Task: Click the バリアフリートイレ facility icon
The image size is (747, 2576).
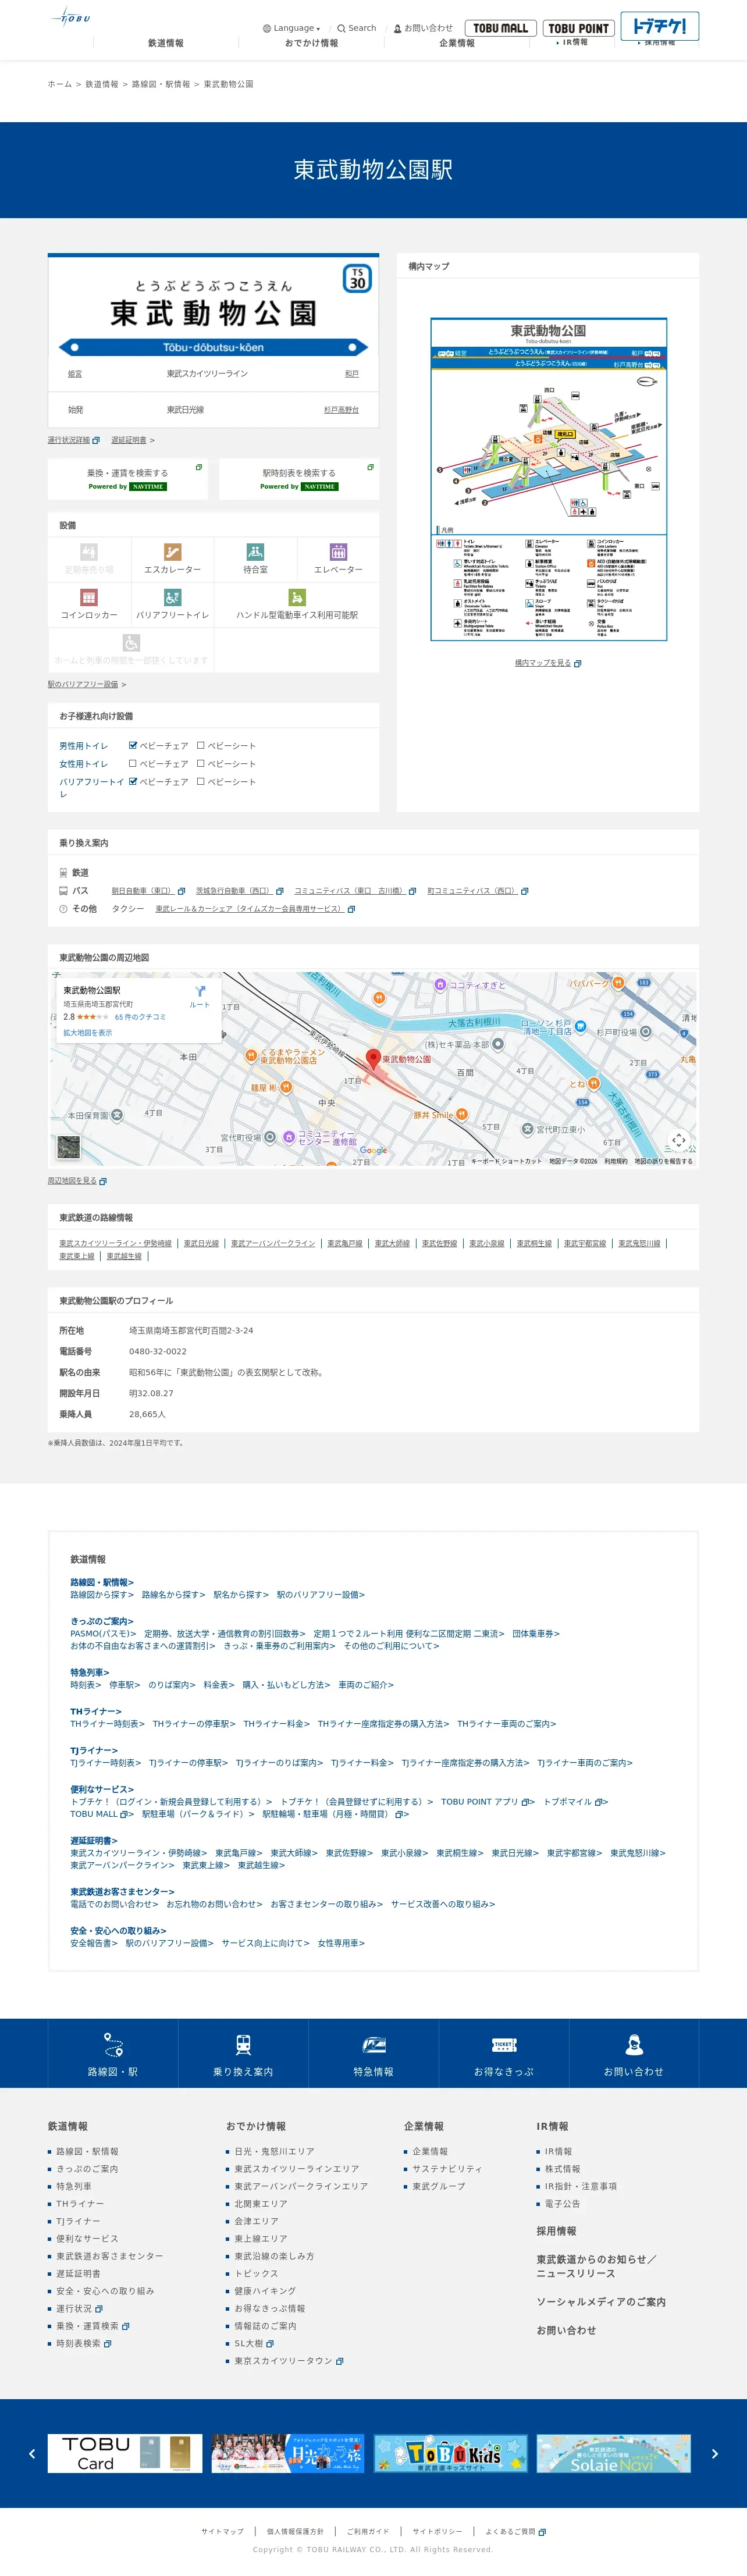Action: 172,597
